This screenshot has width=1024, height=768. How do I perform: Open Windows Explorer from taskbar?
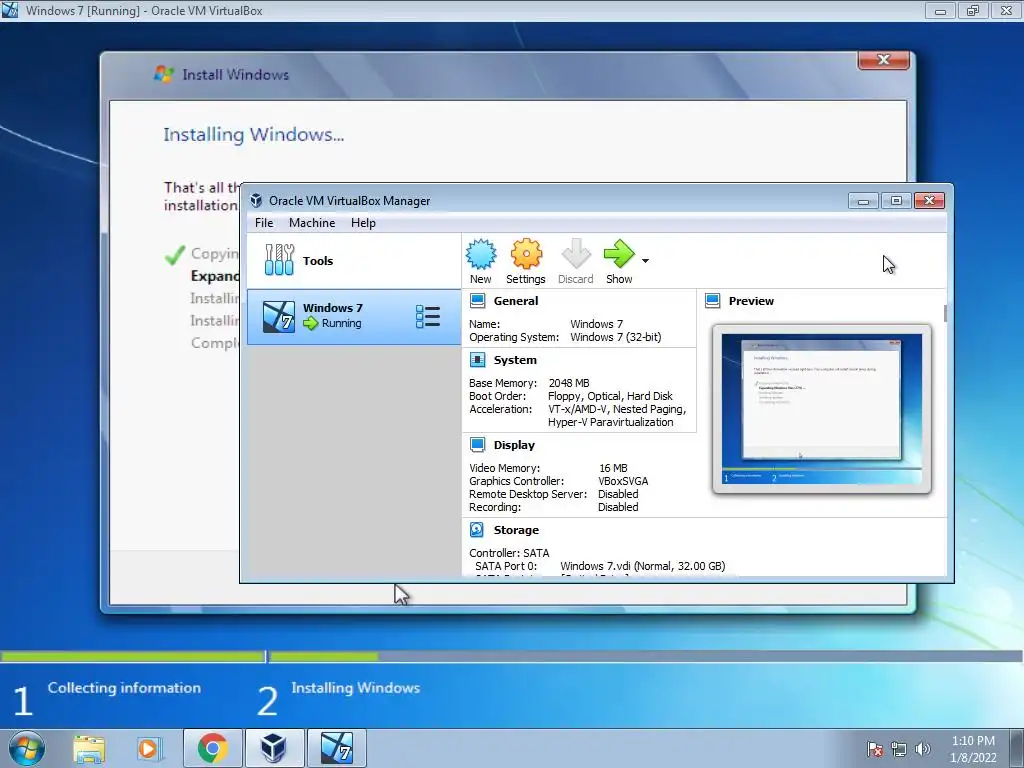(89, 748)
